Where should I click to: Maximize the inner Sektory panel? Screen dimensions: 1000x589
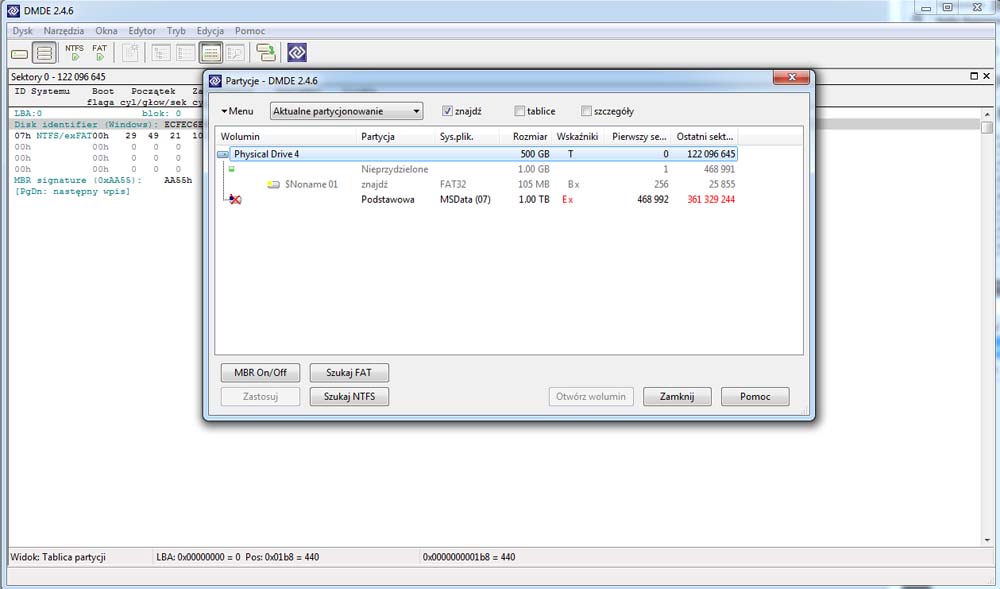[x=974, y=76]
